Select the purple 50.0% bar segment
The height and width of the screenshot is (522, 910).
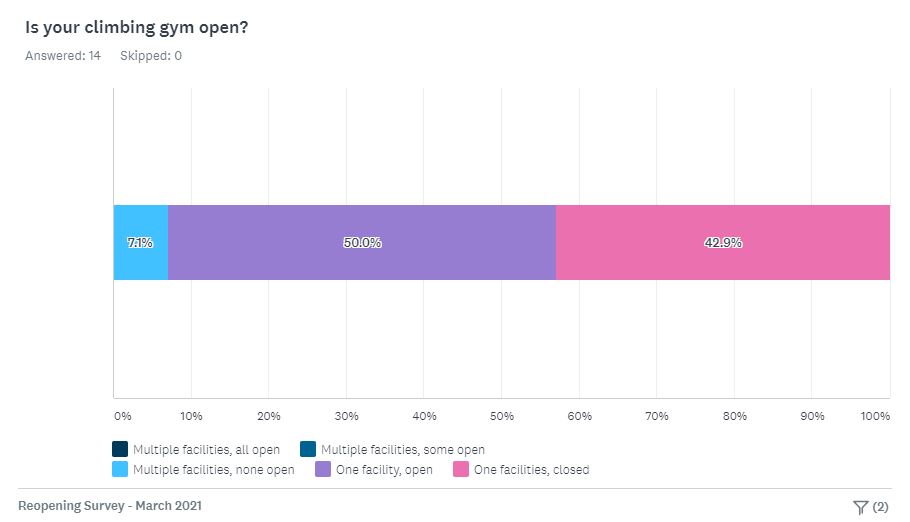click(362, 242)
